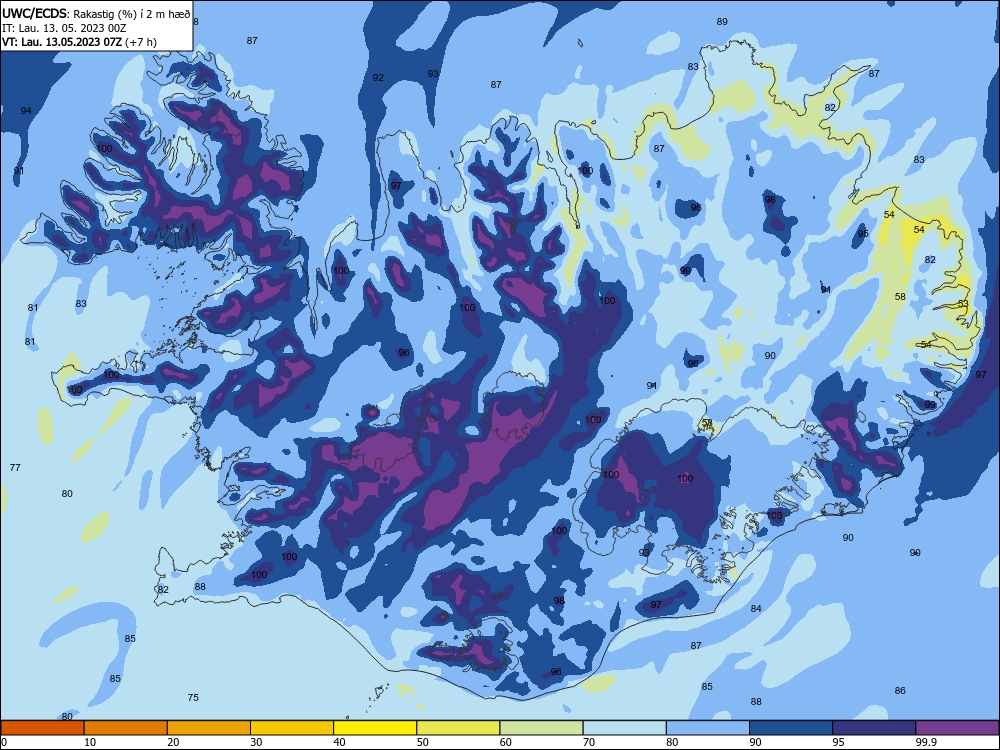
Task: Click the legend tick label '20'
Action: [173, 742]
